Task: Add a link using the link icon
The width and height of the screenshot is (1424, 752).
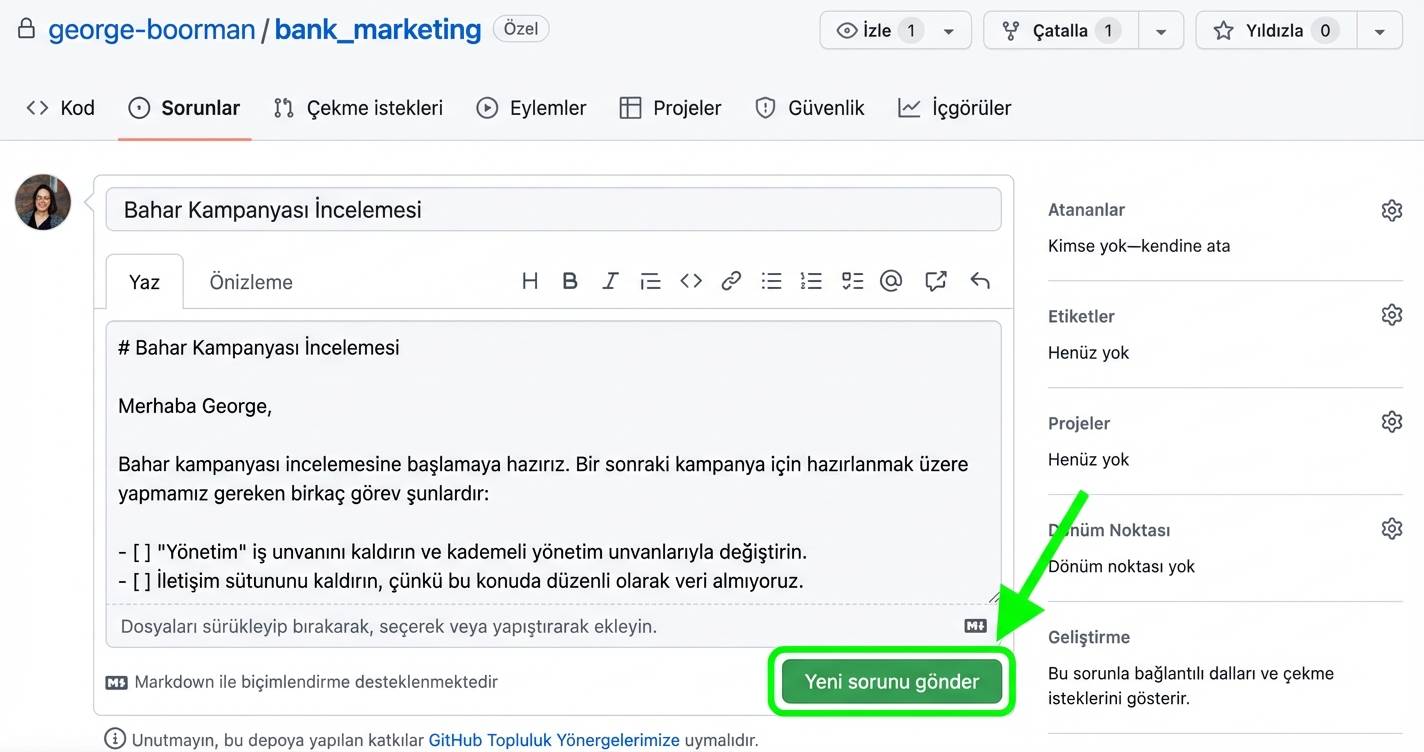Action: pos(731,281)
